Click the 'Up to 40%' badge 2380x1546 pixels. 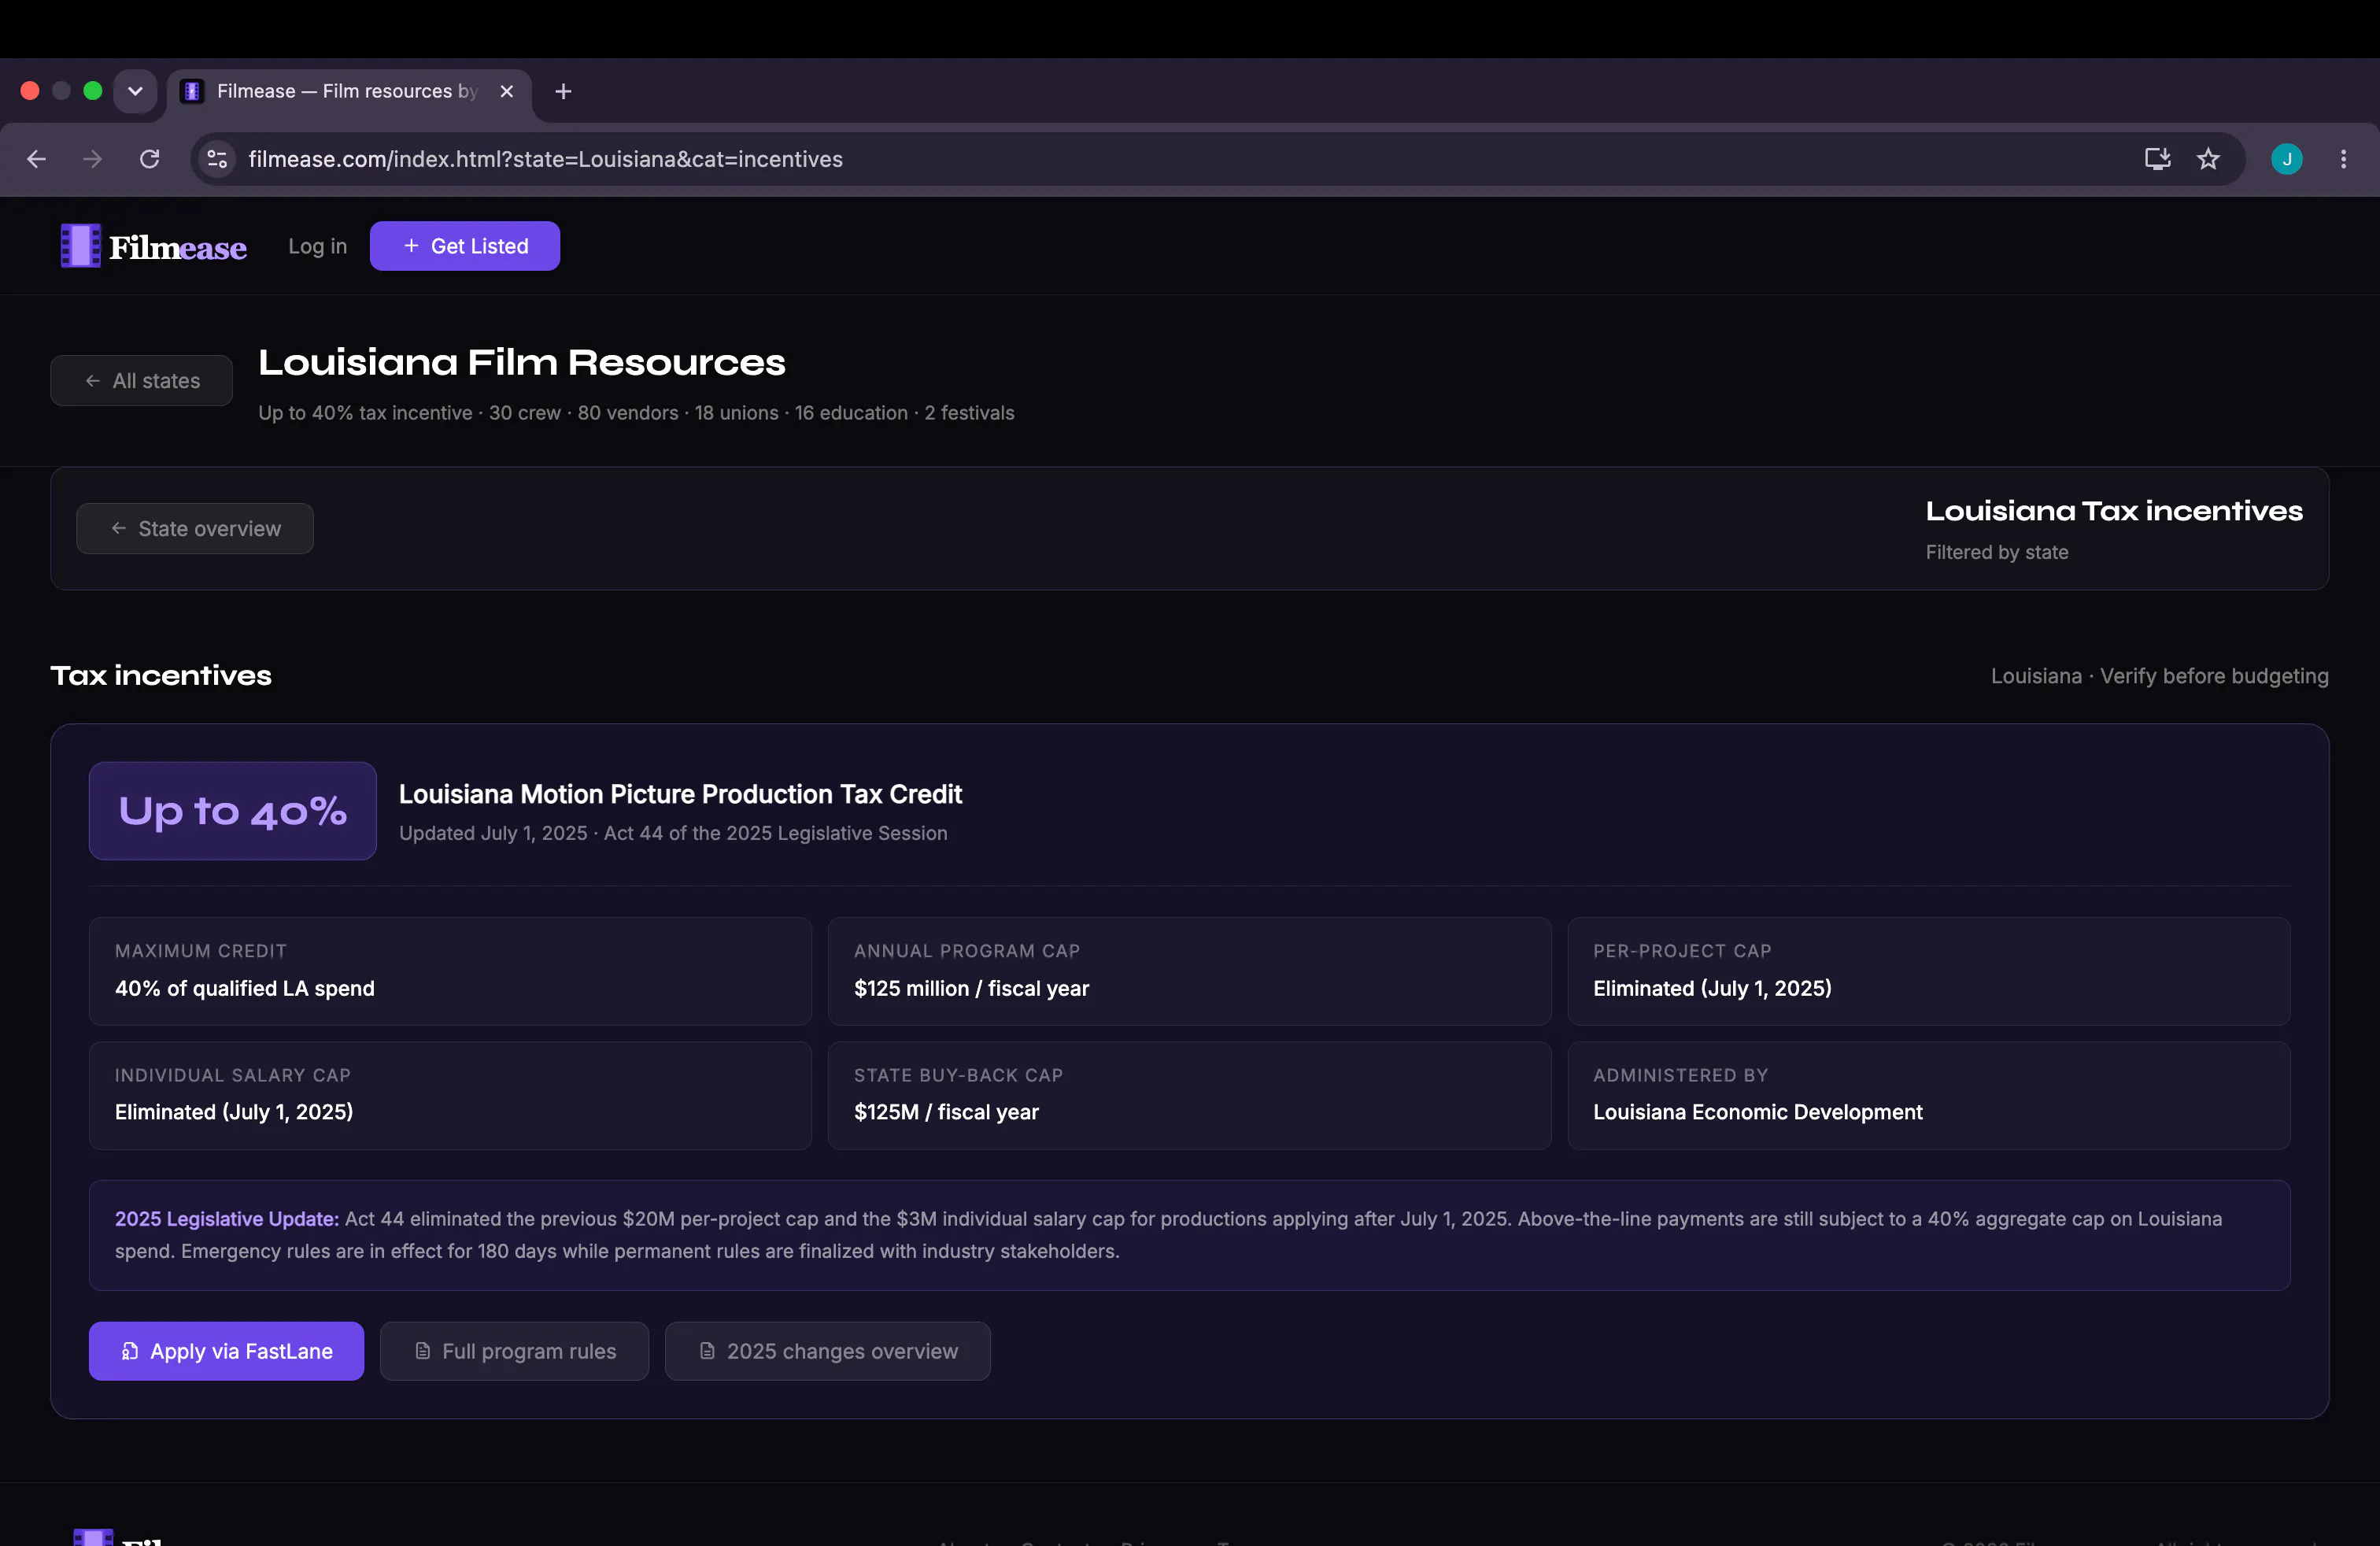point(233,811)
